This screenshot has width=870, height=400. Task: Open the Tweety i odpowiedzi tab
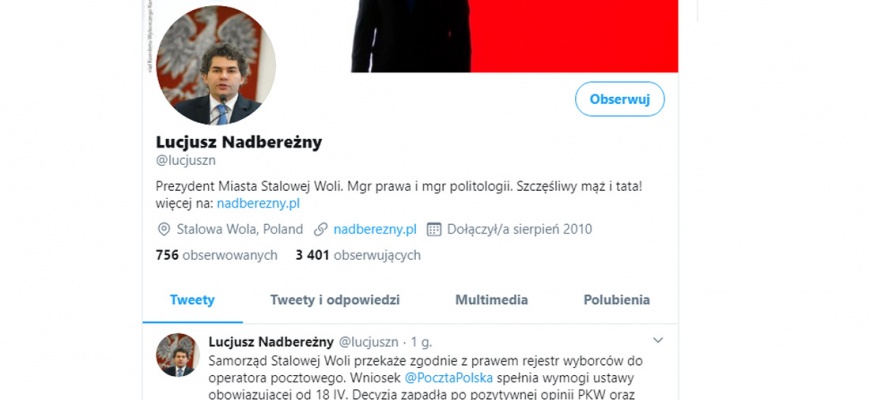(335, 300)
